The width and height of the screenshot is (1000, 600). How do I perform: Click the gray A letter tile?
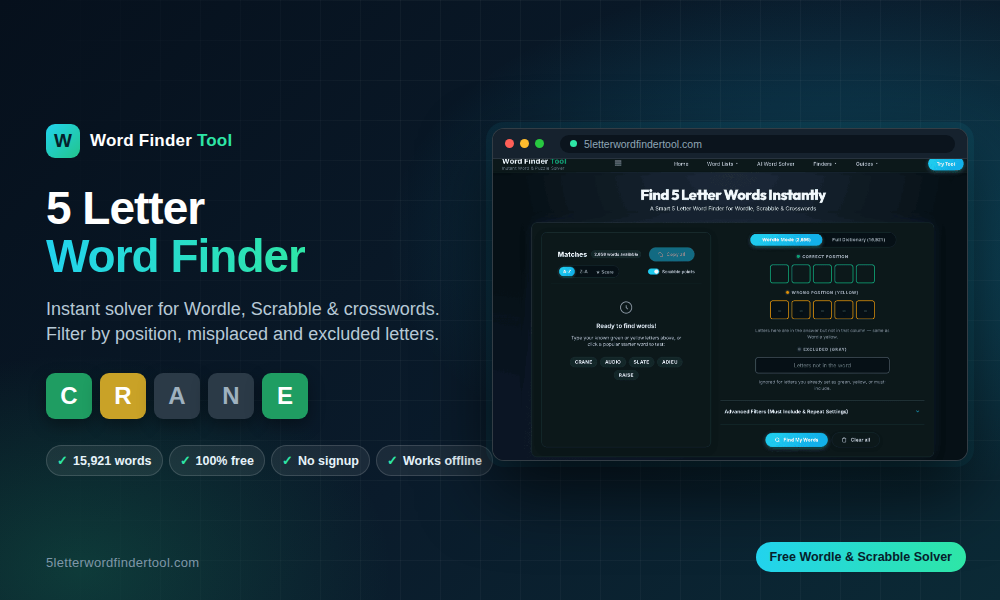coord(177,396)
